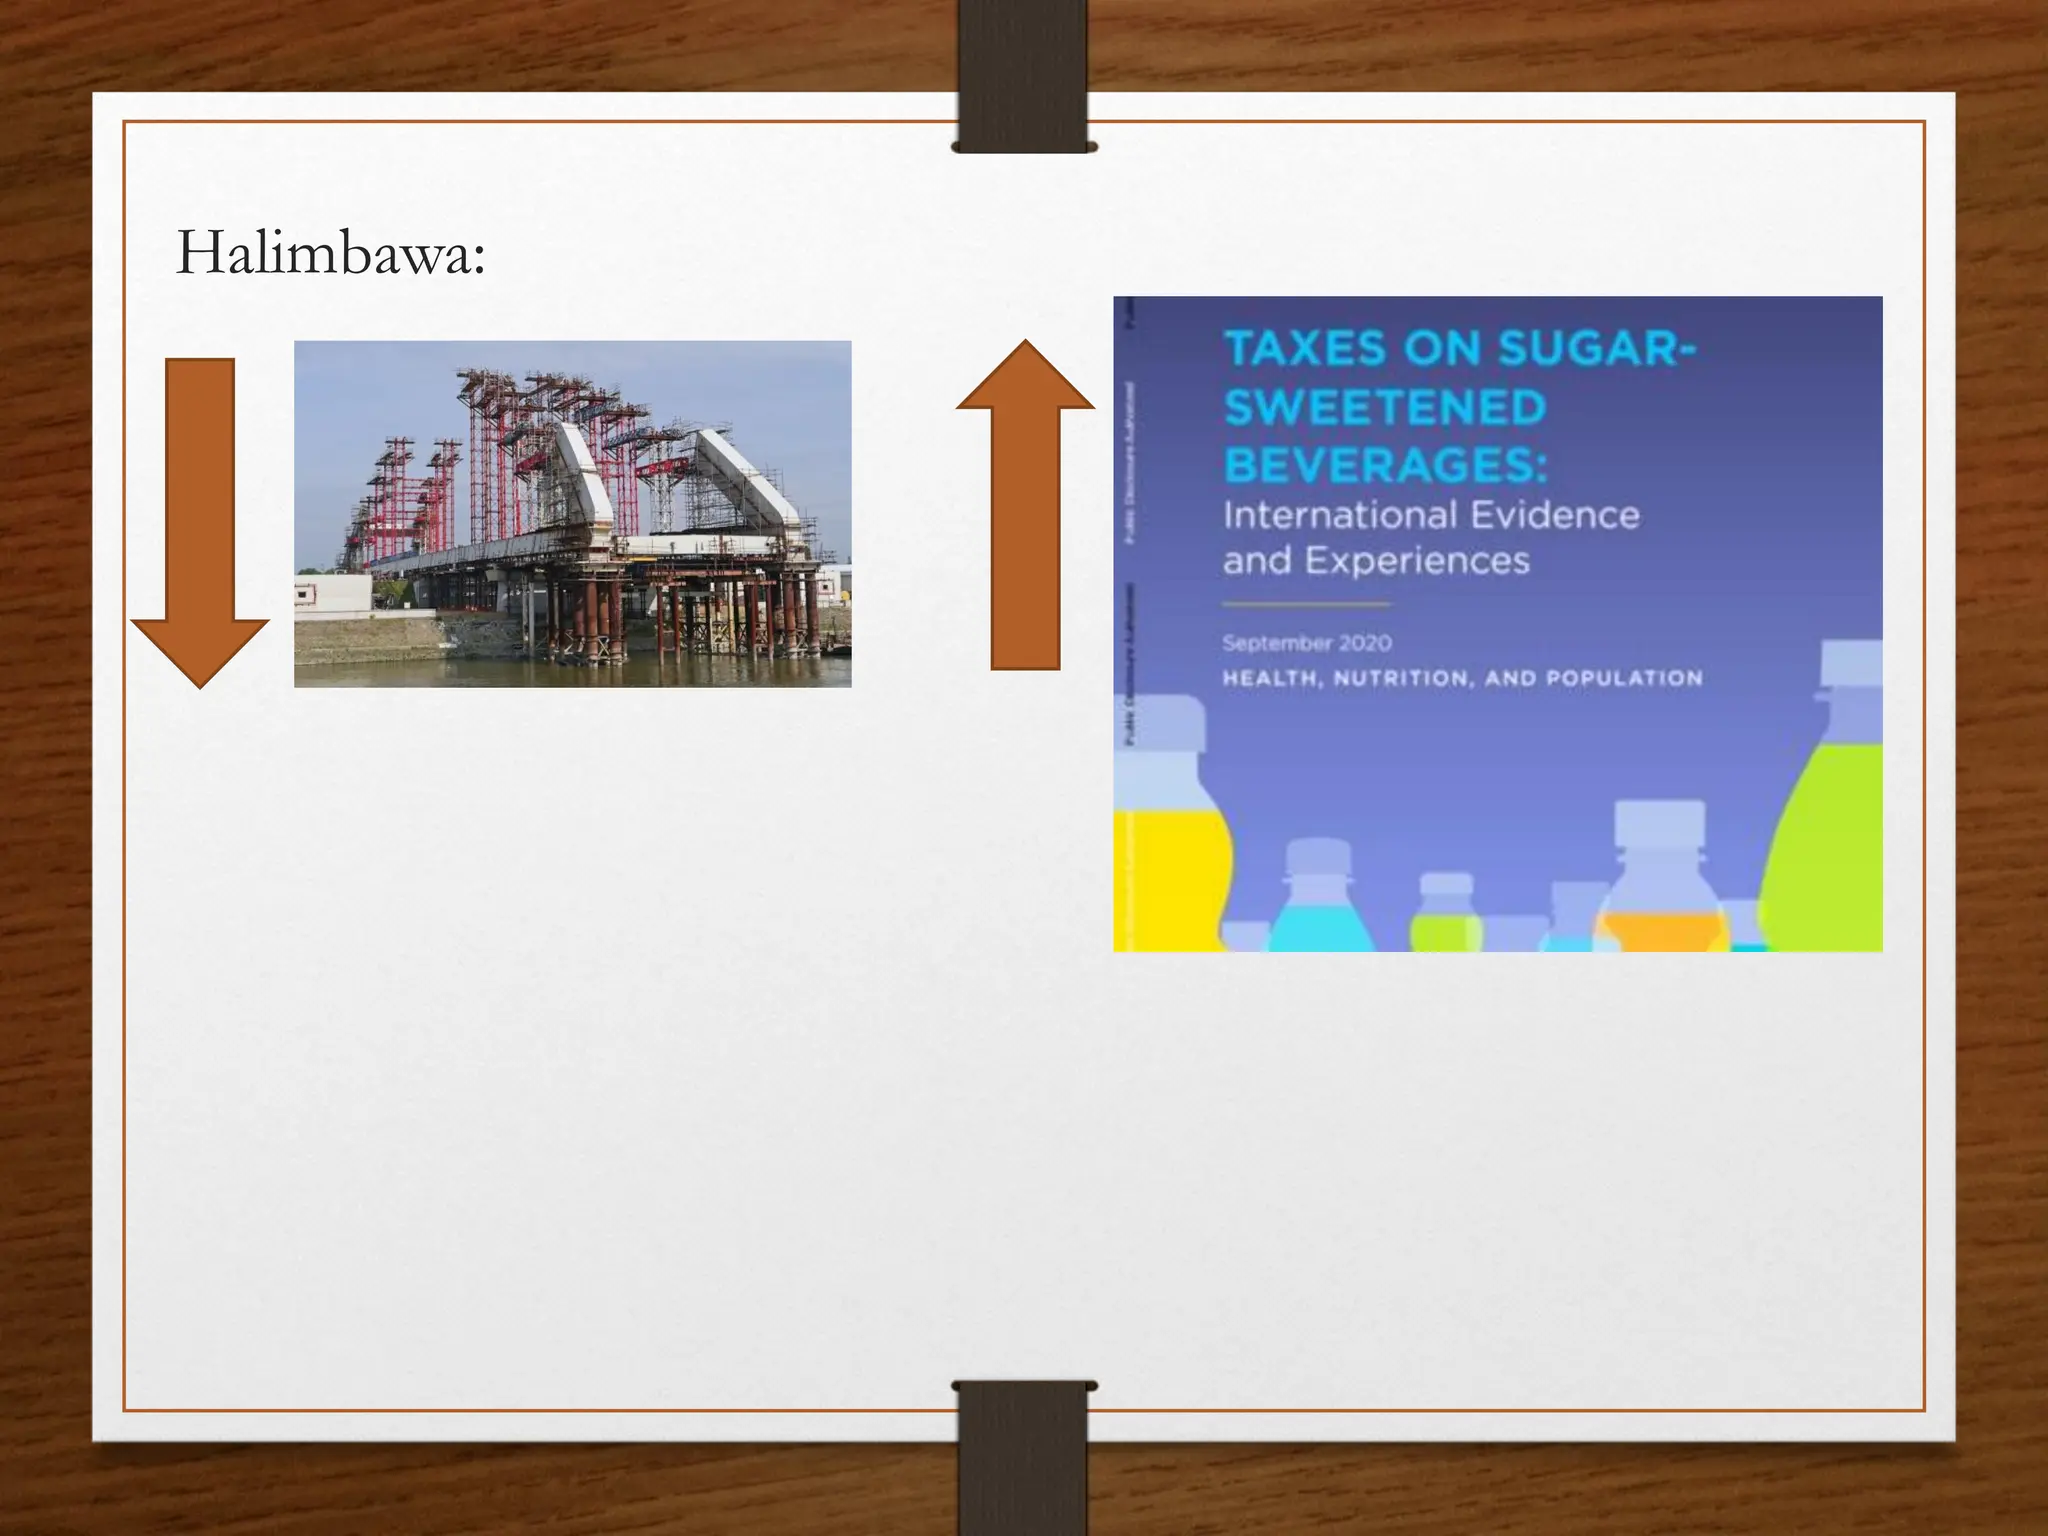Click the short yellow divider line on cover

point(1306,604)
